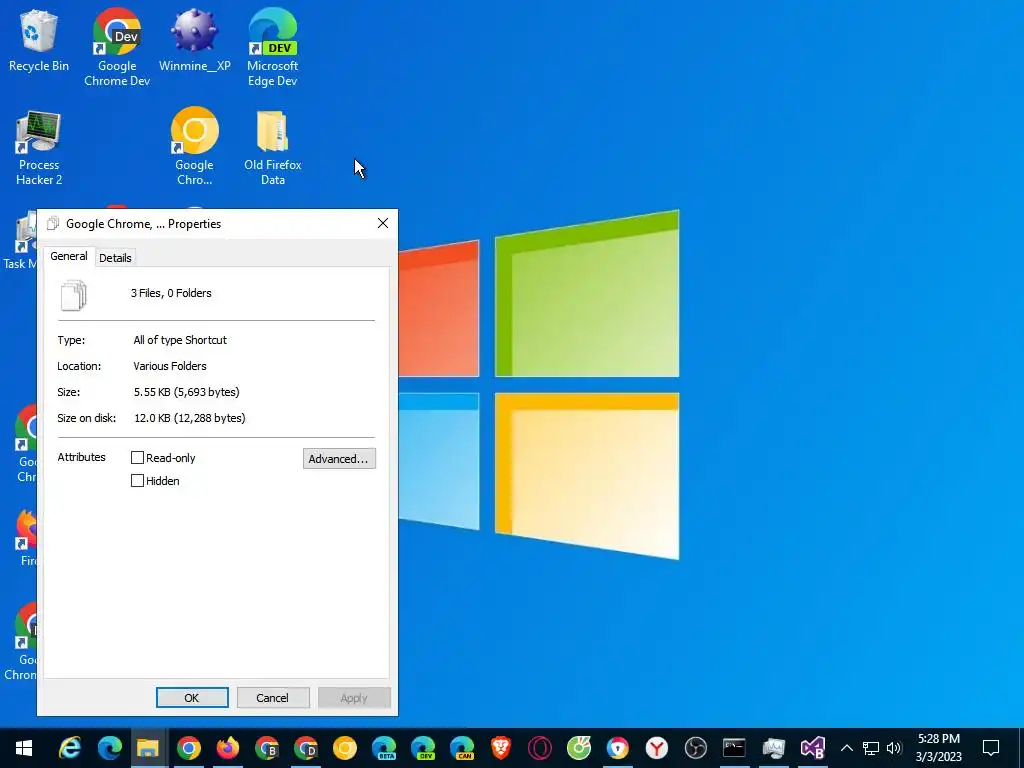Click the yellow Chrome Canary taskbar icon
The height and width of the screenshot is (768, 1024).
(345, 748)
